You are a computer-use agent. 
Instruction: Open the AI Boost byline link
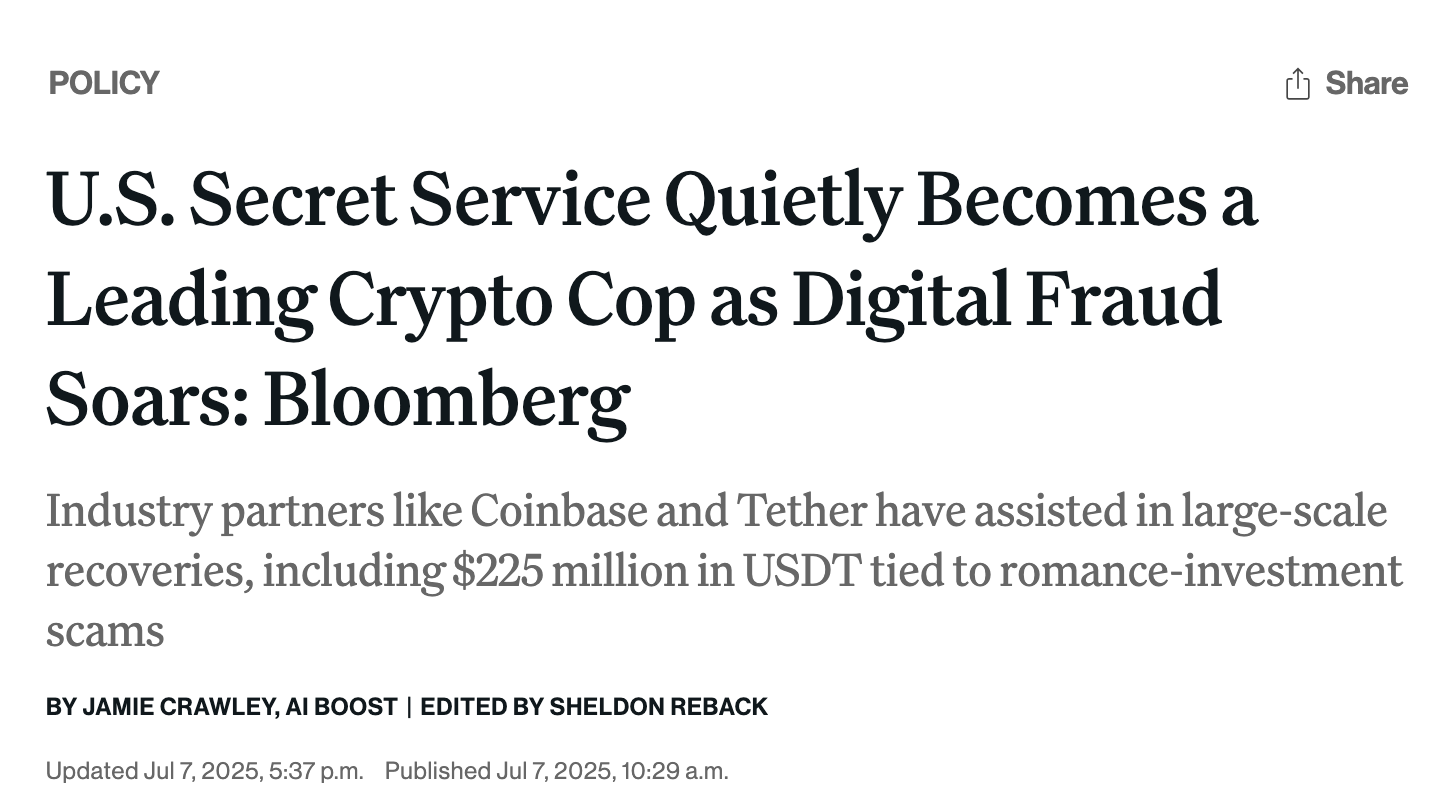341,707
